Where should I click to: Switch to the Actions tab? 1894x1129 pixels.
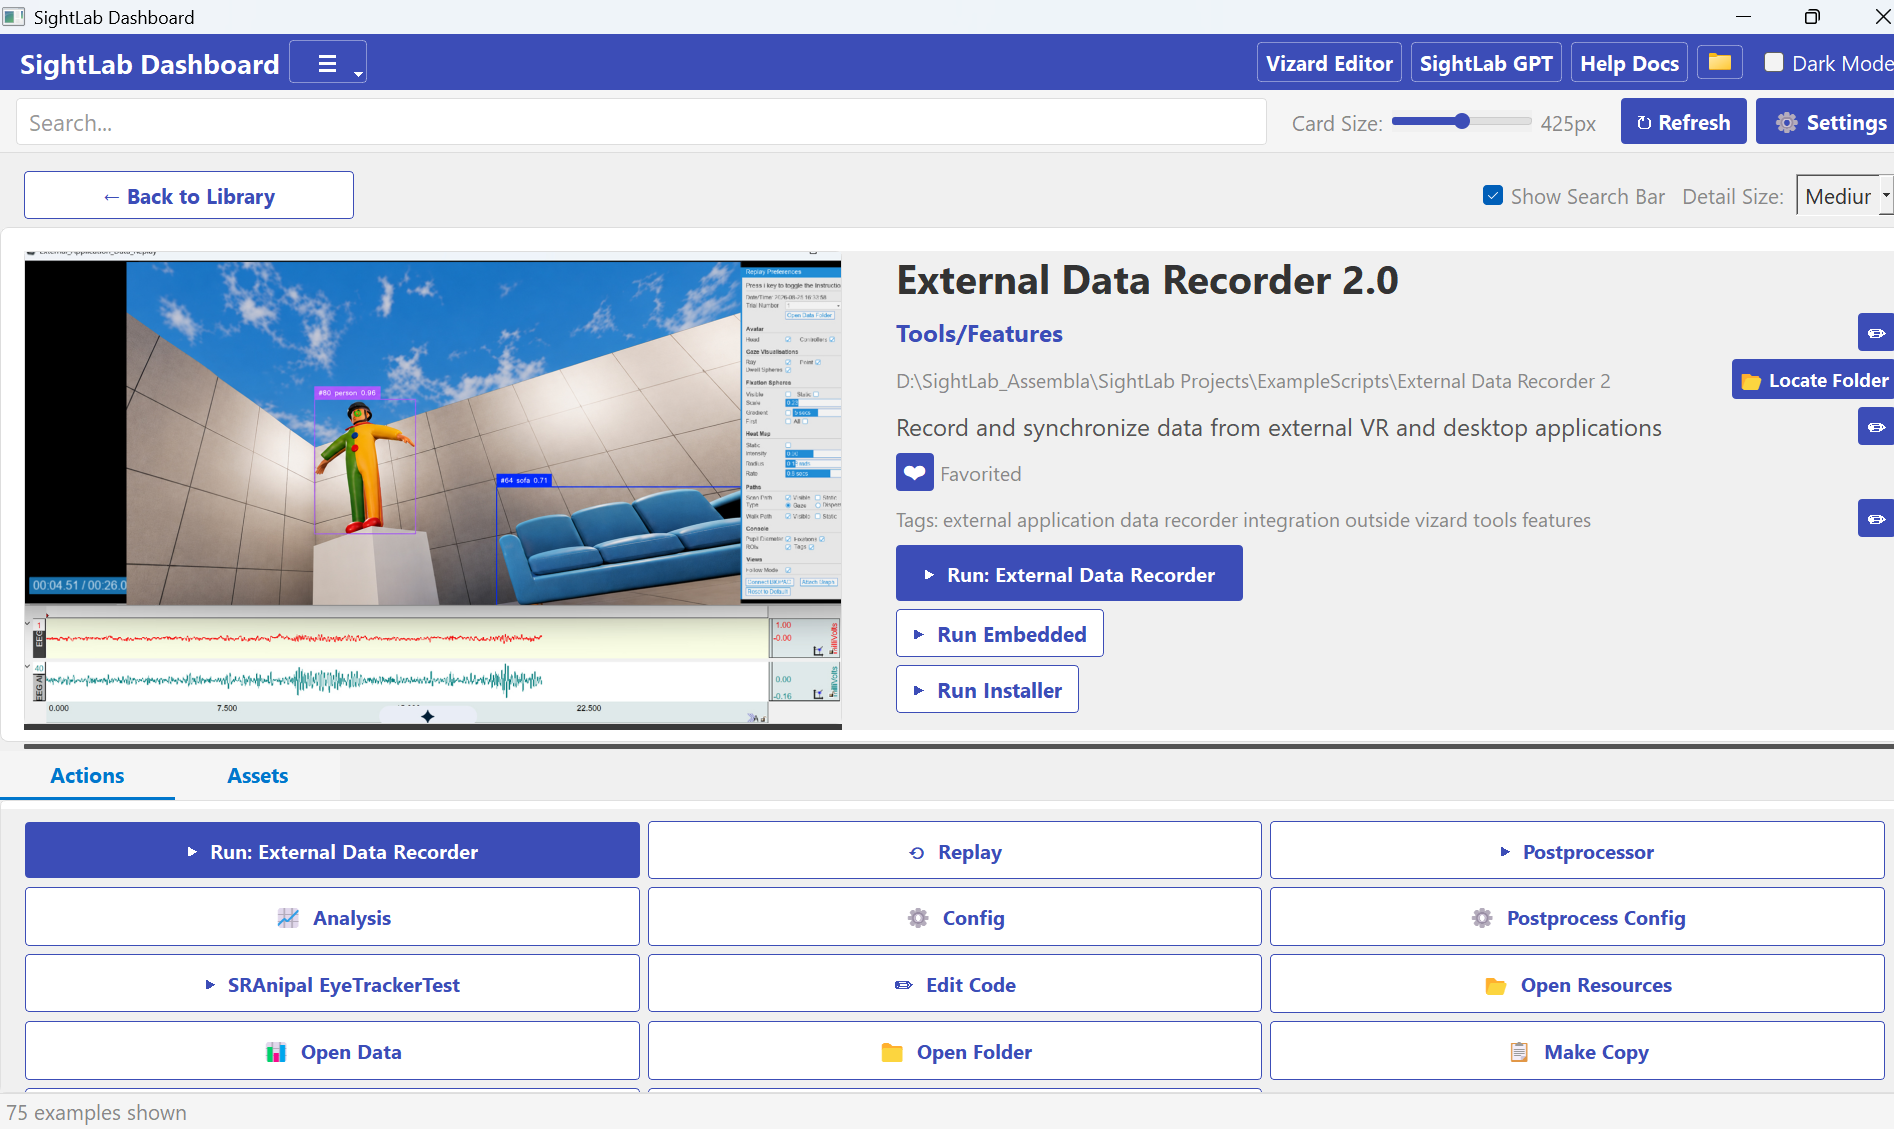pos(87,775)
